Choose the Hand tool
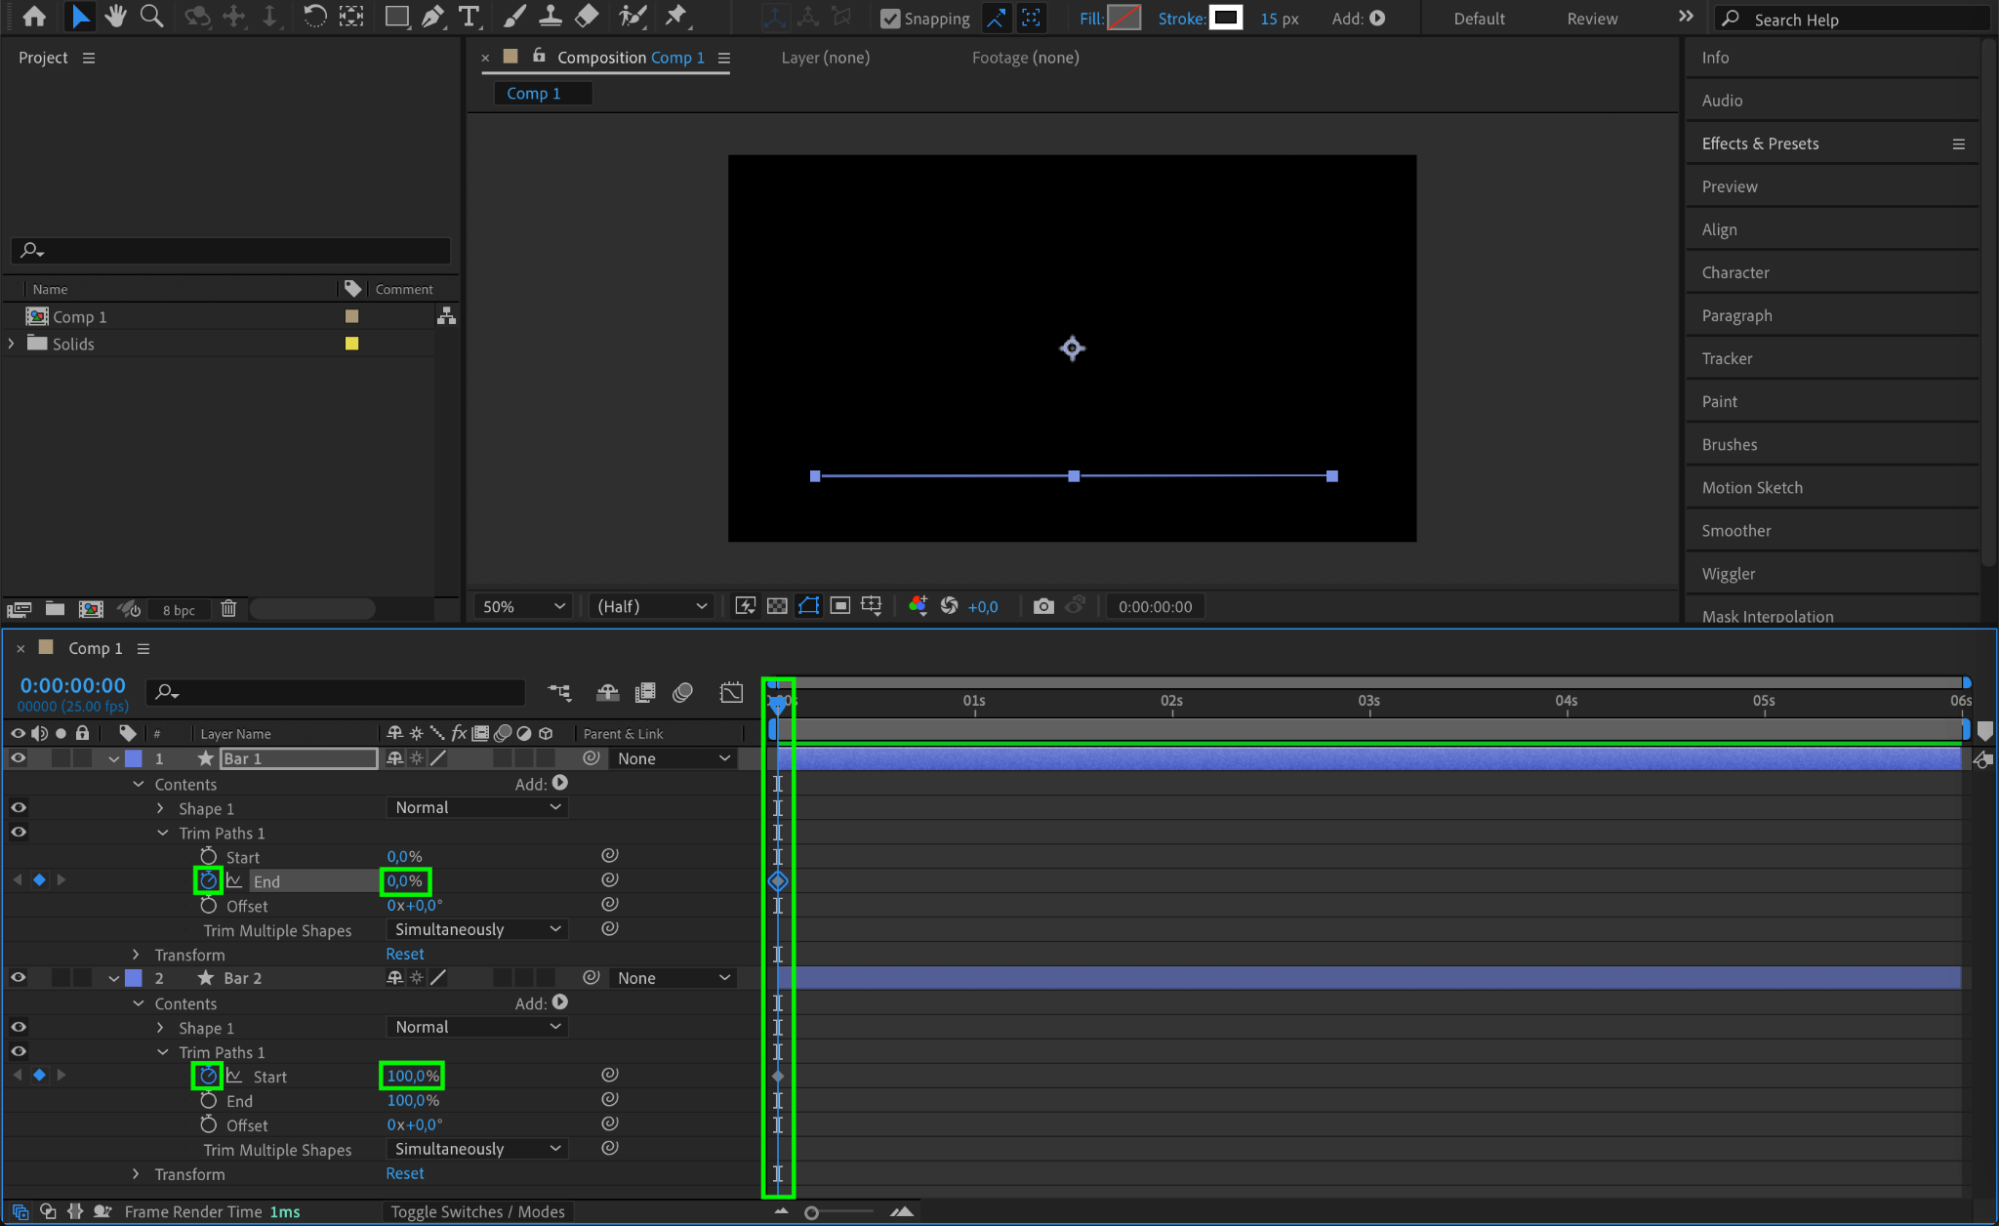This screenshot has width=1999, height=1226. [115, 16]
